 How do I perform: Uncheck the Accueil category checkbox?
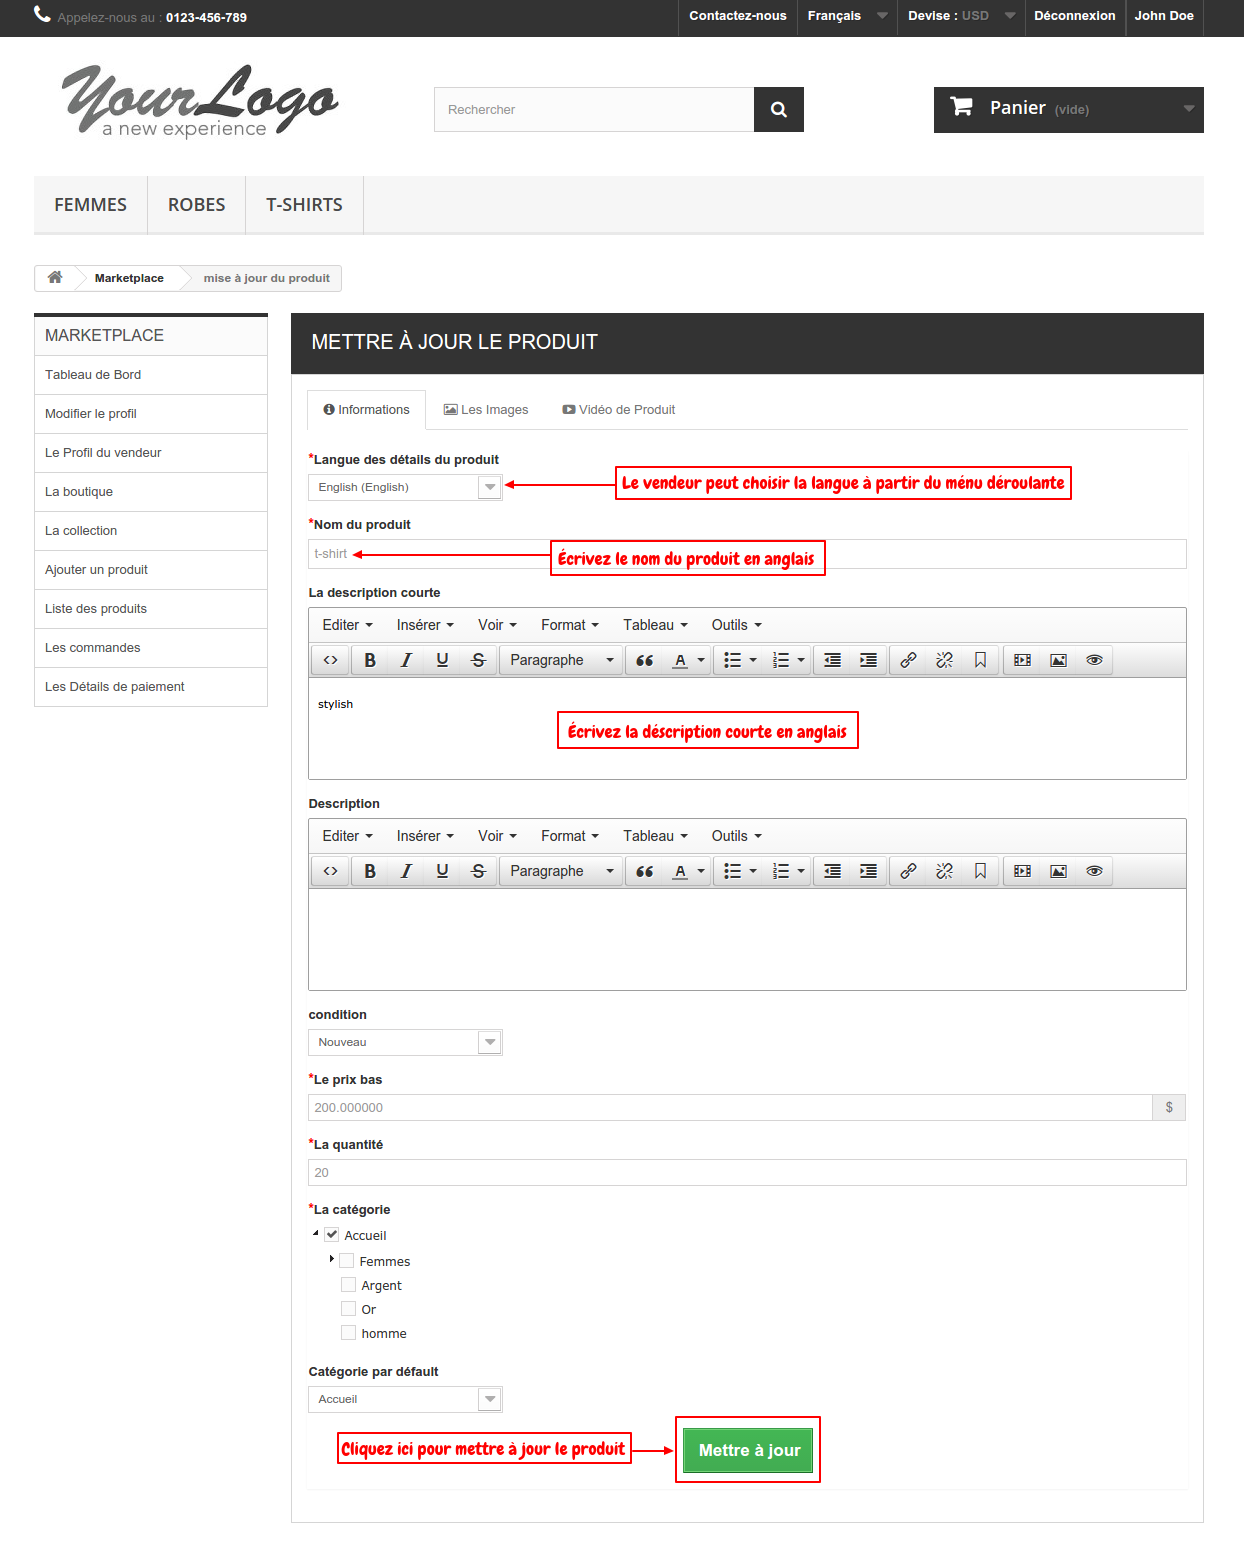[332, 1235]
